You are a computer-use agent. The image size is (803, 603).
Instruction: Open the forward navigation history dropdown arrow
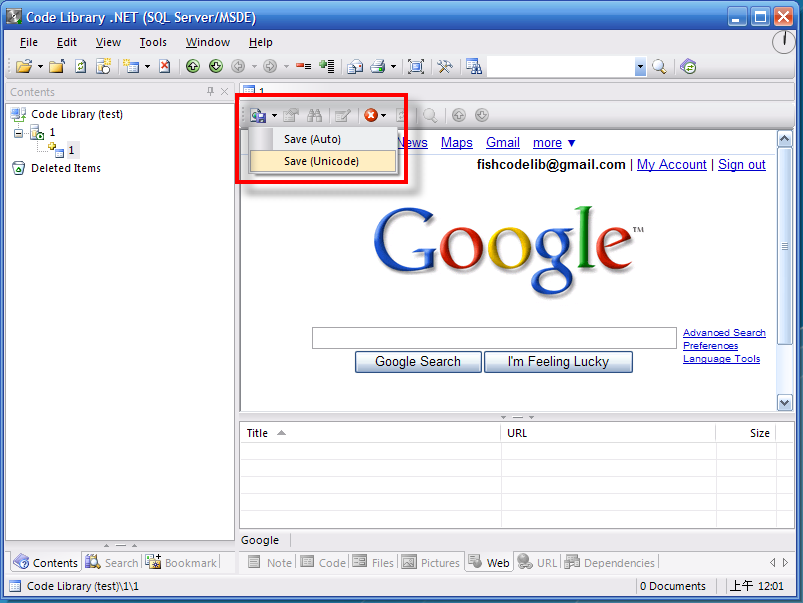286,67
